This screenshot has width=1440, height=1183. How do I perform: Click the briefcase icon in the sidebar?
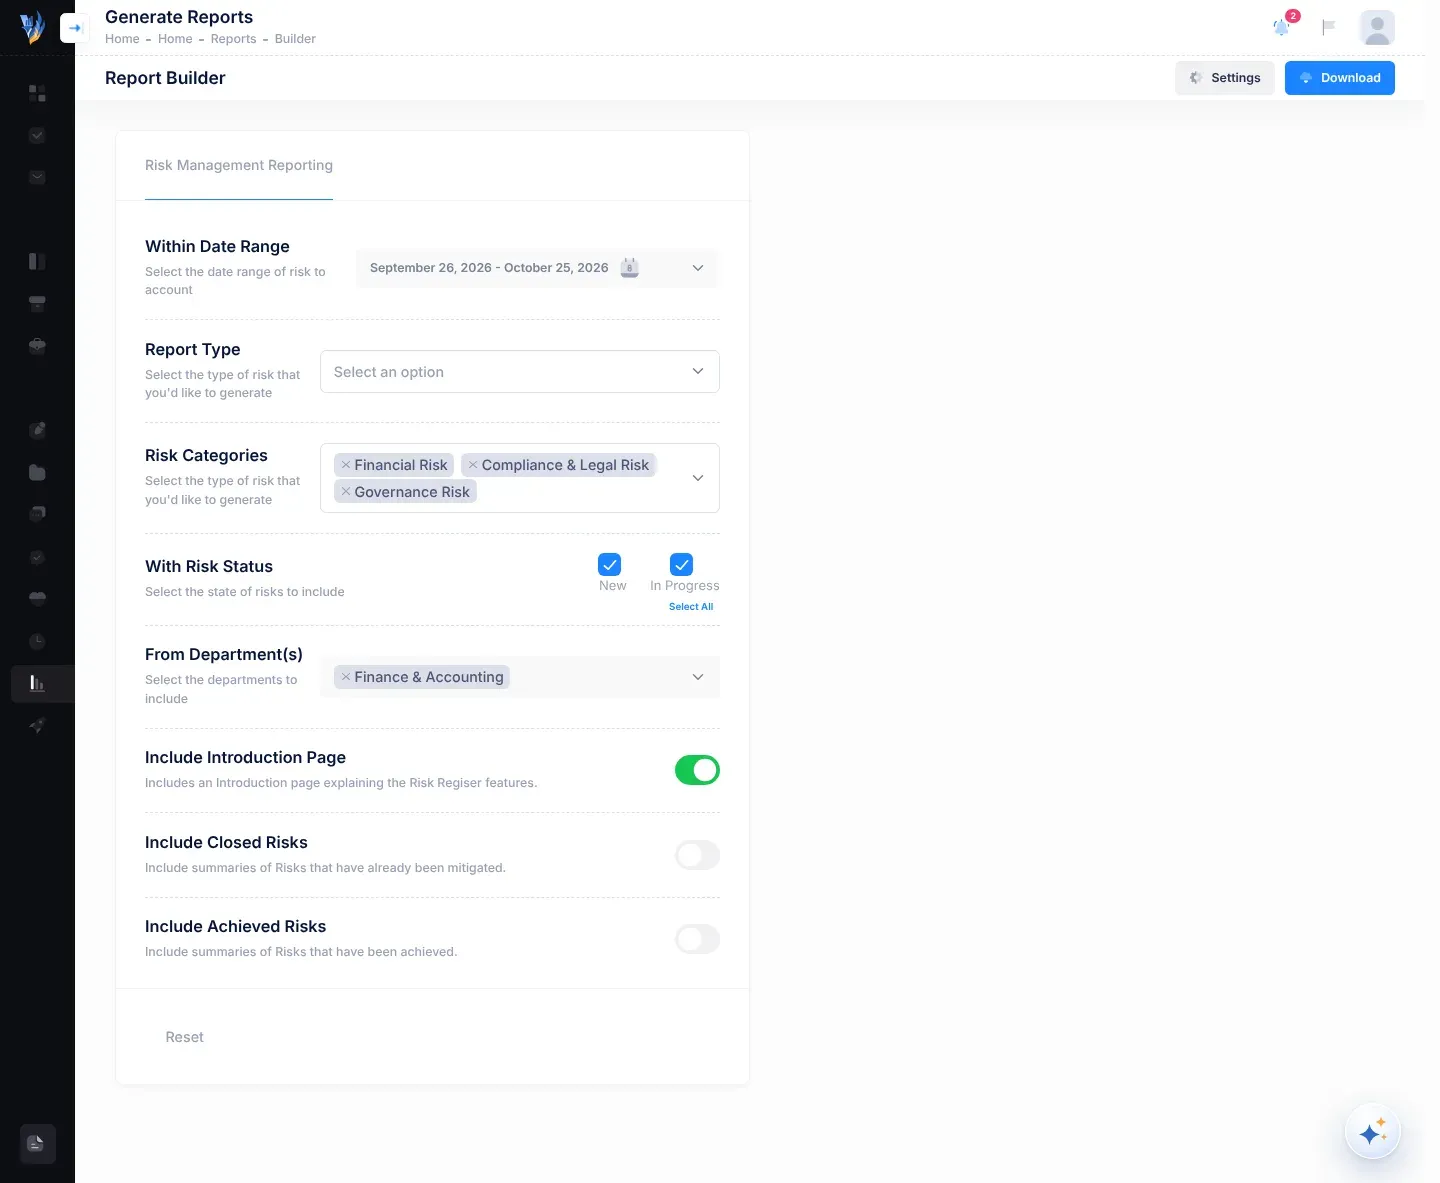[x=37, y=346]
